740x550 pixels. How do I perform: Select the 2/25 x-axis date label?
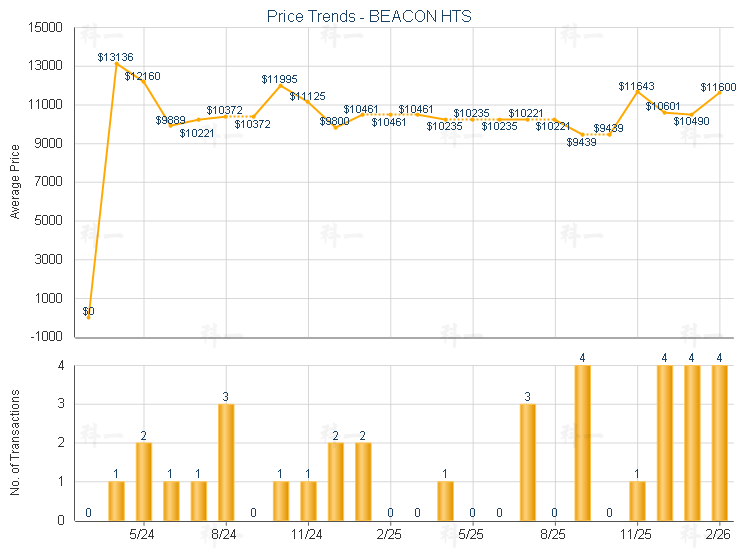(x=391, y=535)
